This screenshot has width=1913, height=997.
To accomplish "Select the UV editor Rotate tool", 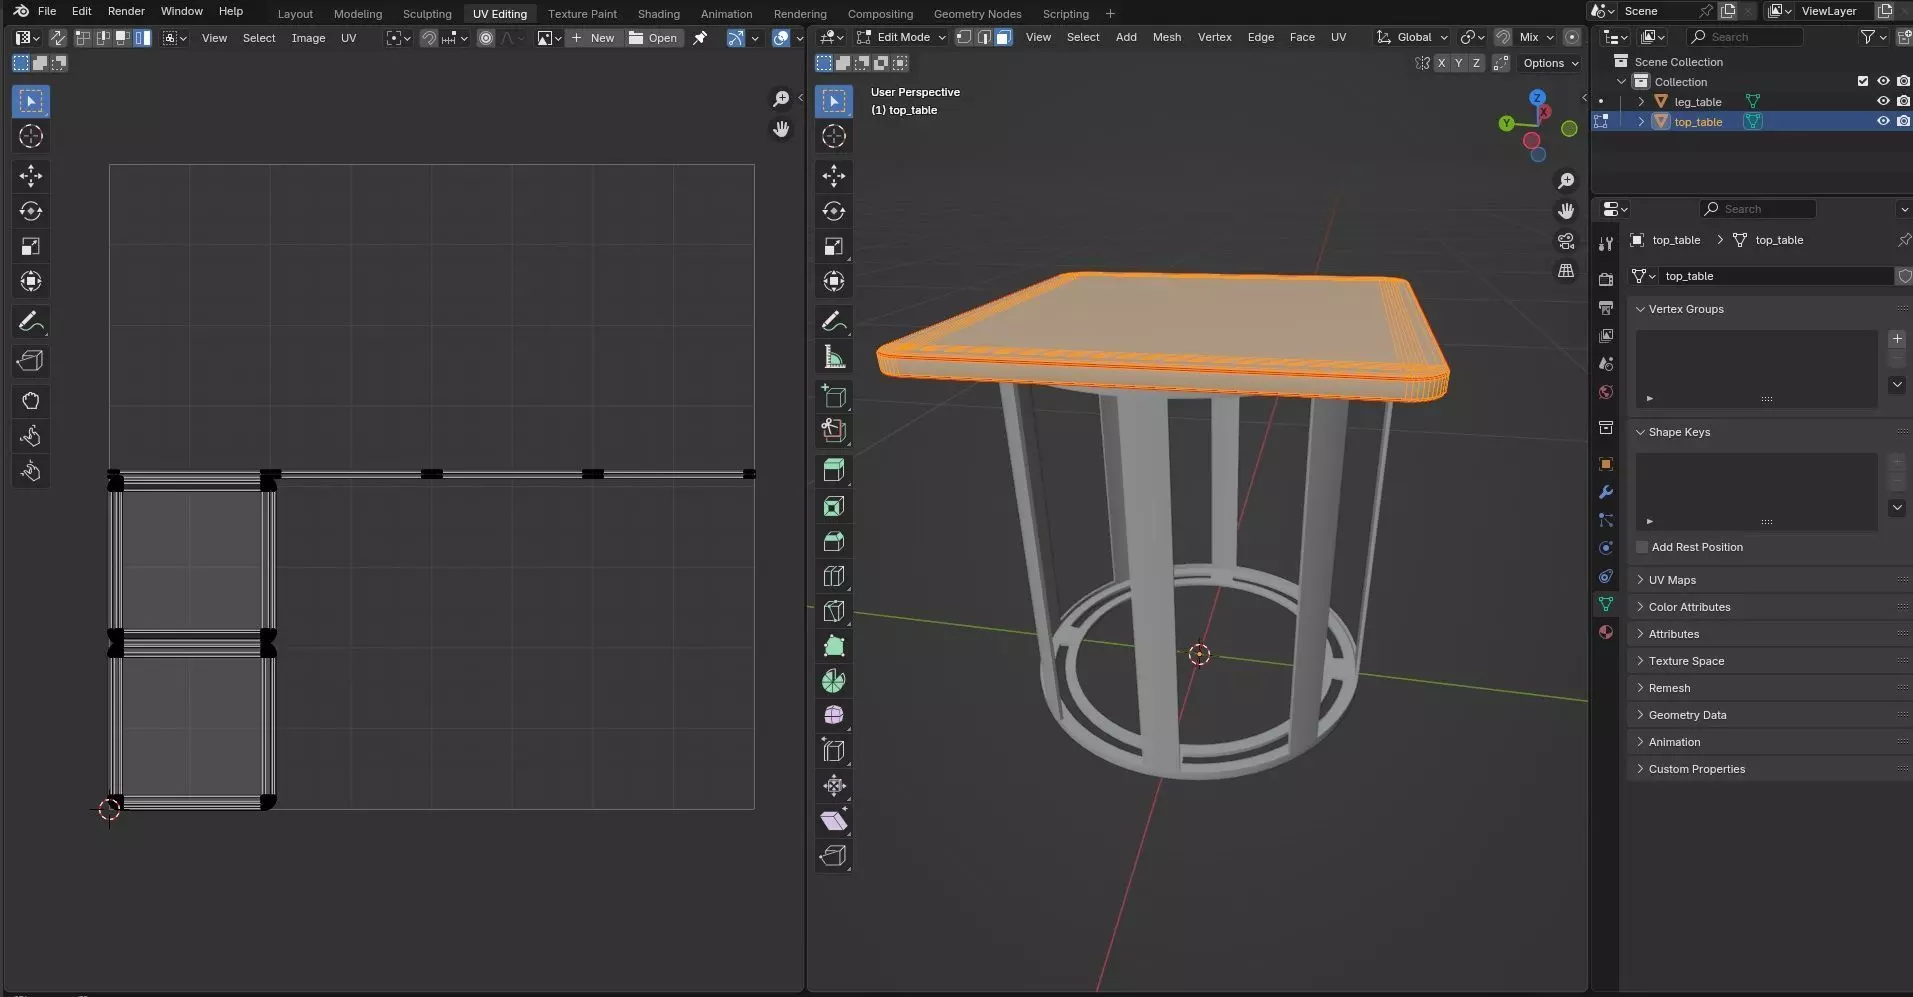I will click(31, 211).
